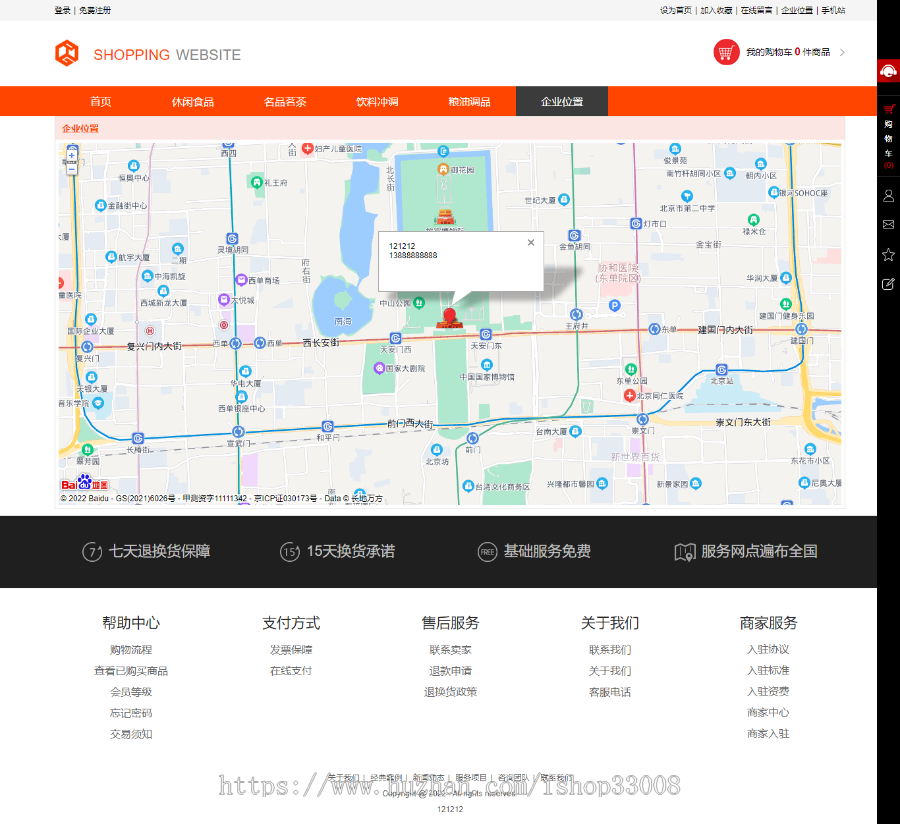The width and height of the screenshot is (900, 824).
Task: Open the user account icon in sidebar
Action: coord(888,196)
